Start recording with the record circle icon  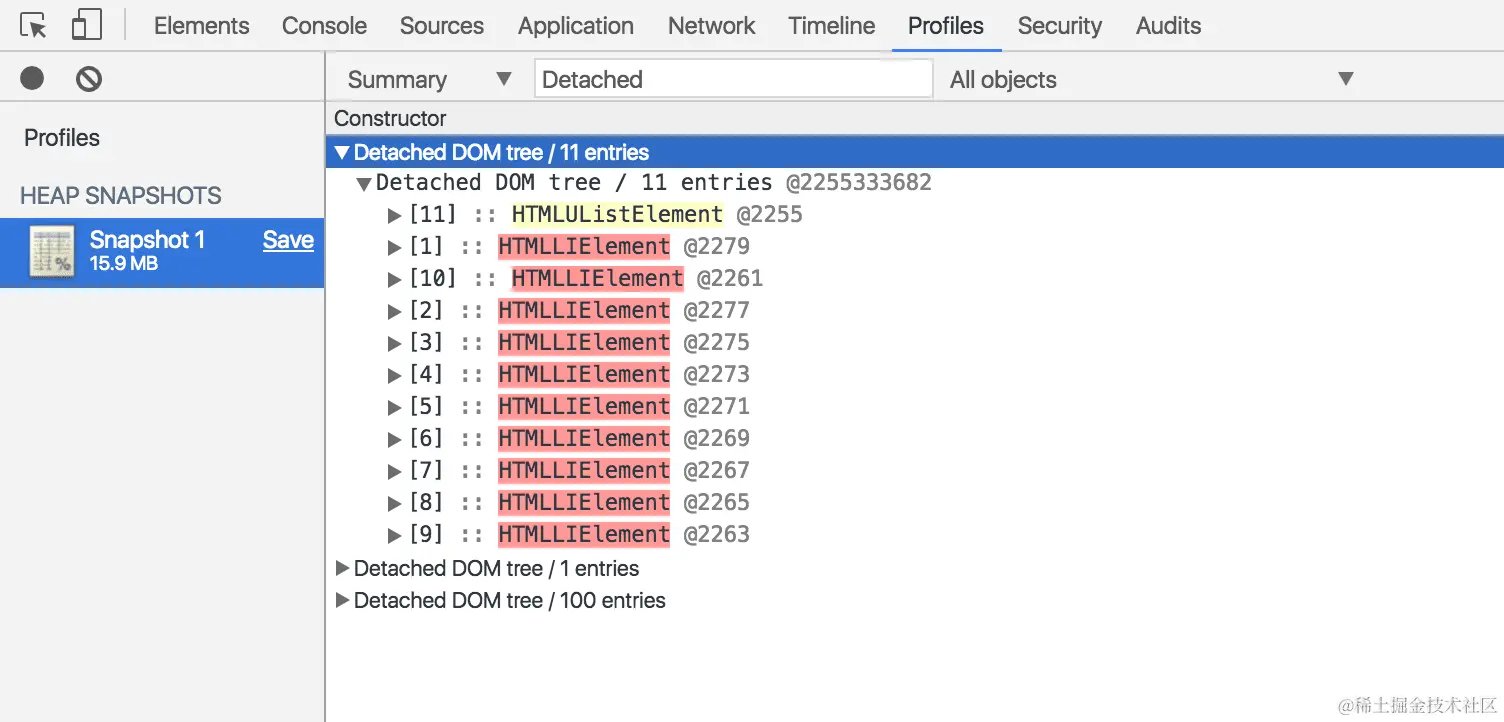(x=32, y=78)
